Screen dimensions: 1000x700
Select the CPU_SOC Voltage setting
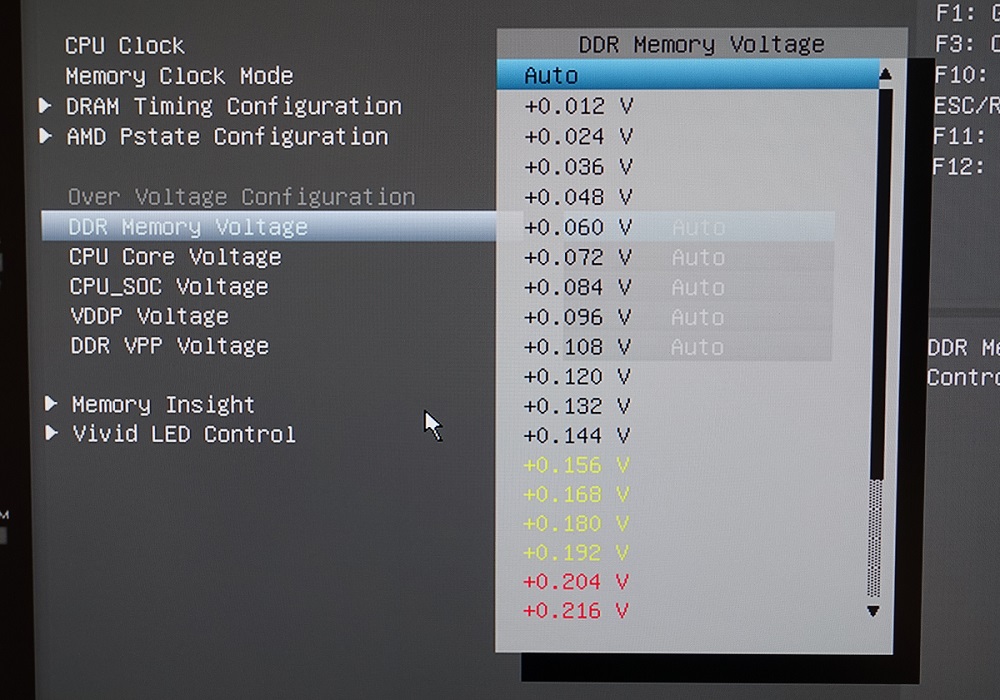pyautogui.click(x=169, y=287)
